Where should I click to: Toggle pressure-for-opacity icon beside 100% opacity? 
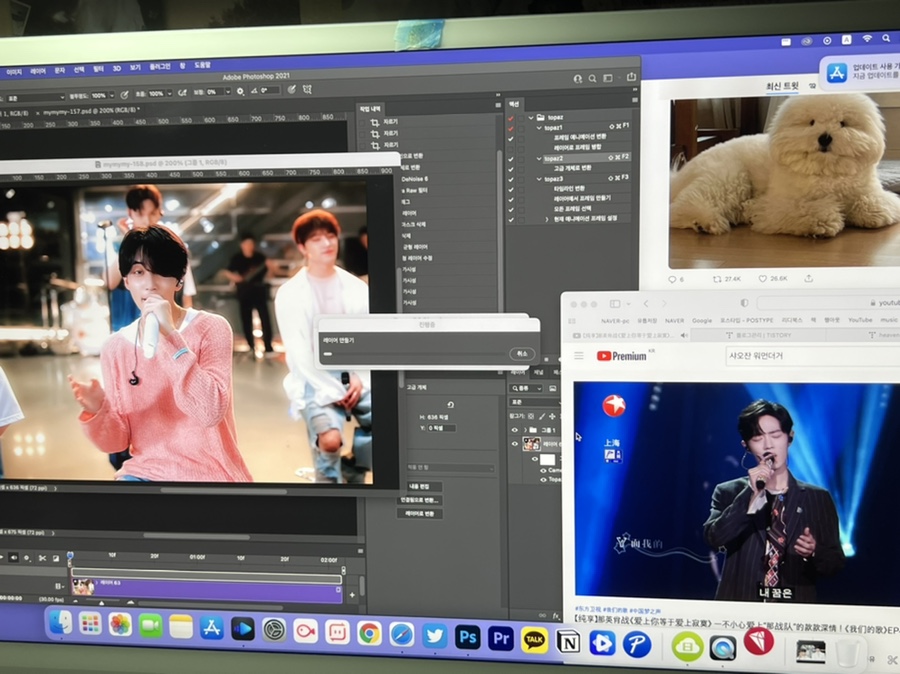coord(125,95)
